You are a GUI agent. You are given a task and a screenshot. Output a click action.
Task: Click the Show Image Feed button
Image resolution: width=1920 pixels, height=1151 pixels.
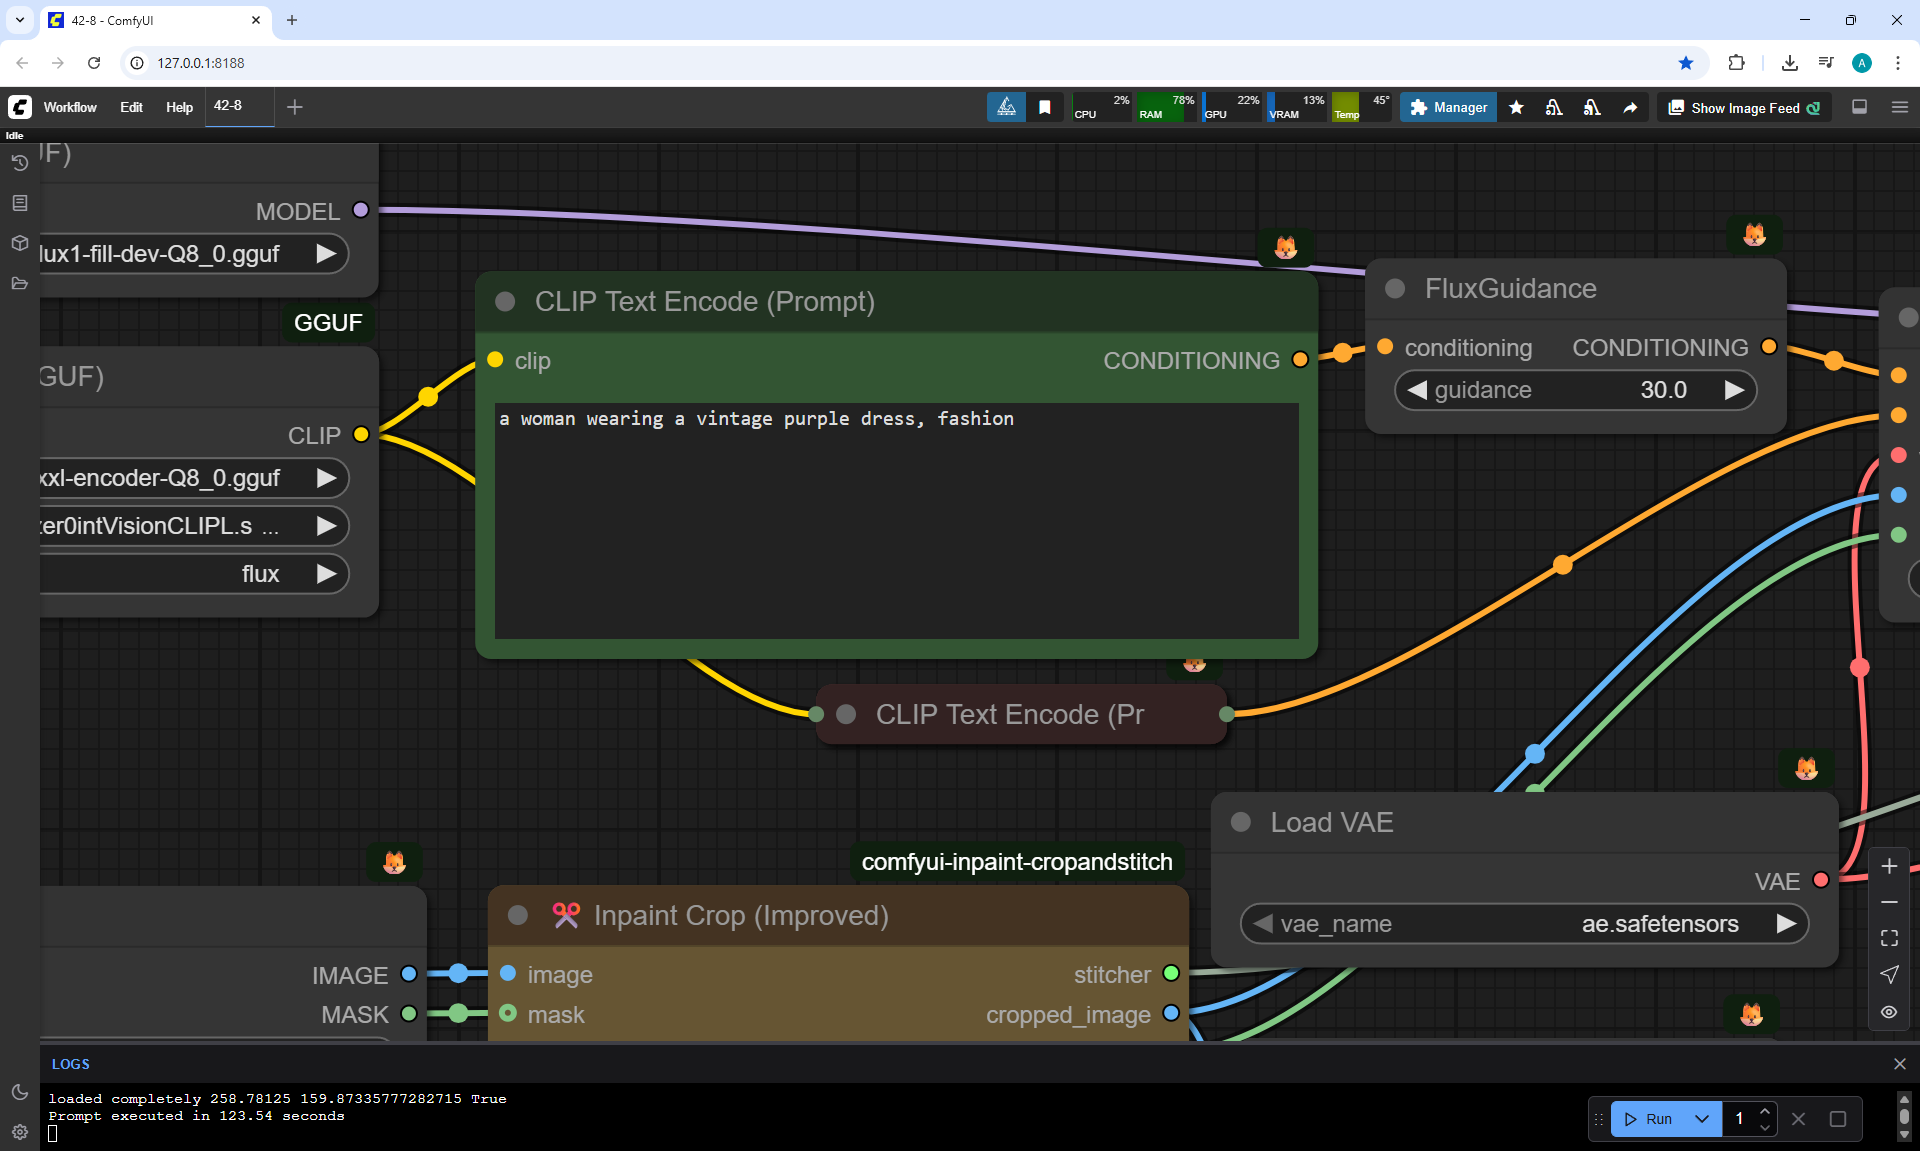coord(1744,108)
